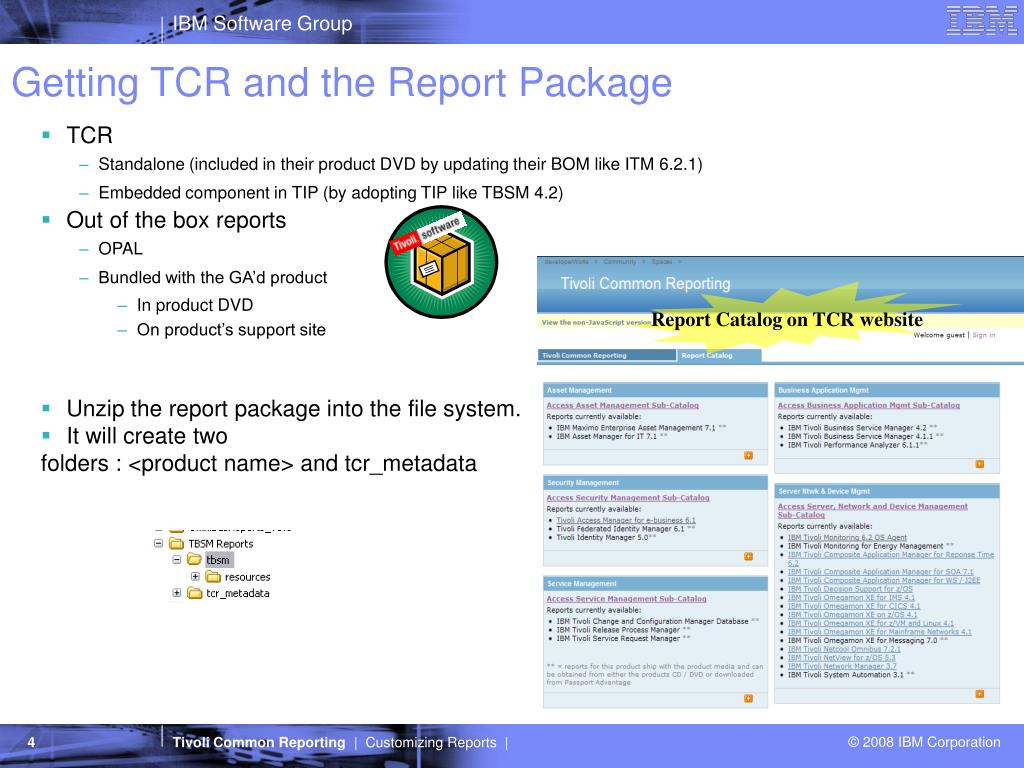Image resolution: width=1024 pixels, height=768 pixels.
Task: Click orange icon in Server Ntwk & Device Mgmt panel
Action: (x=980, y=694)
